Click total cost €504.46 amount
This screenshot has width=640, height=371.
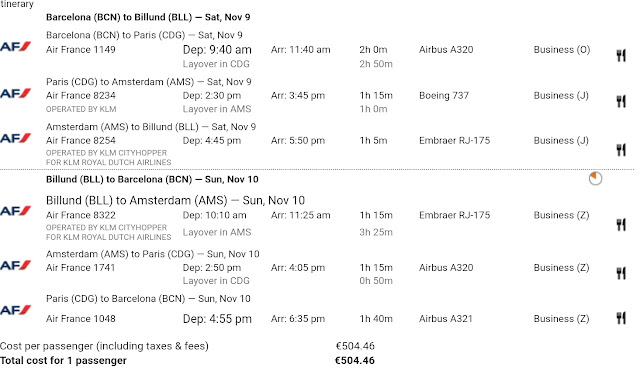click(x=354, y=361)
